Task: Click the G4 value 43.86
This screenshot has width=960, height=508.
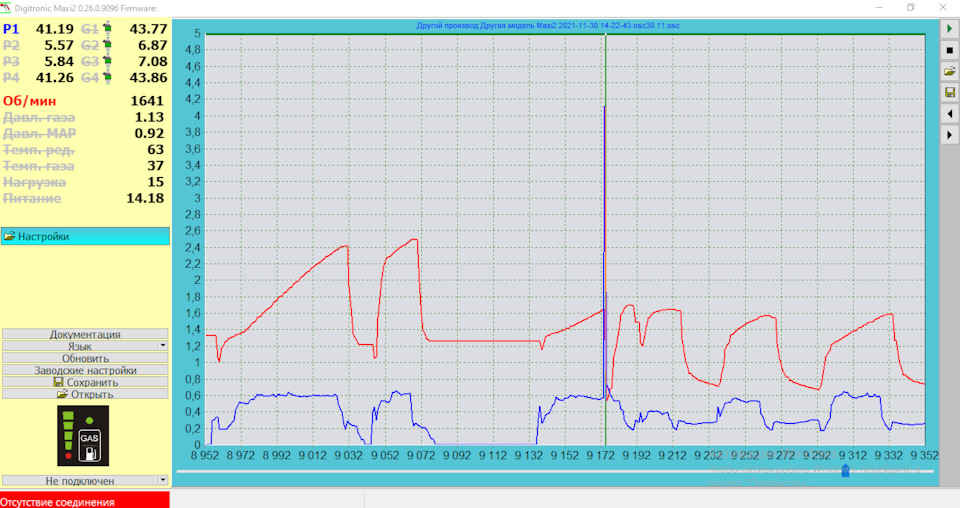Action: tap(148, 78)
